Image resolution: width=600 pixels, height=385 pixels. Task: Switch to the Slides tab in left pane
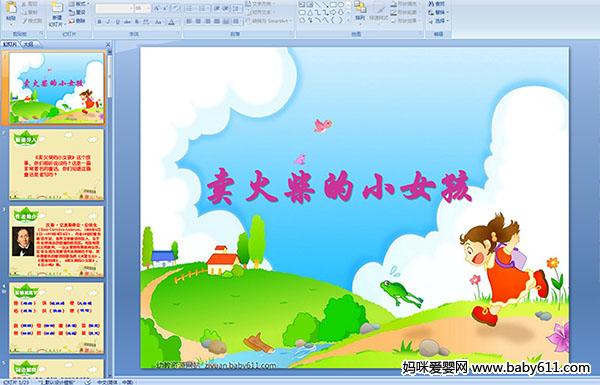[10, 44]
